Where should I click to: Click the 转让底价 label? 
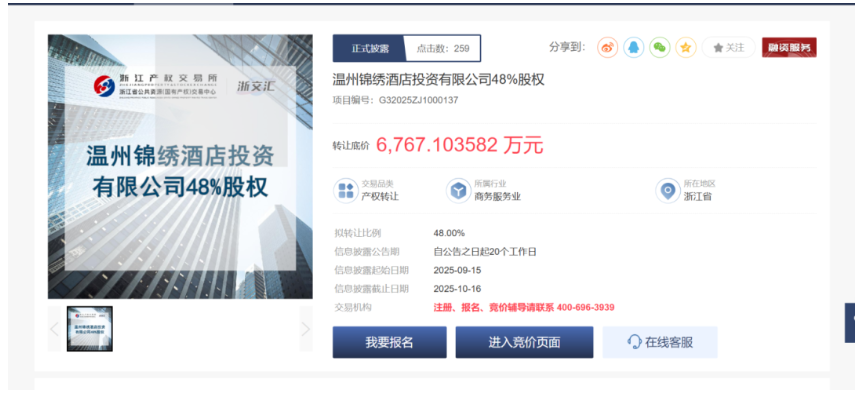(x=351, y=146)
